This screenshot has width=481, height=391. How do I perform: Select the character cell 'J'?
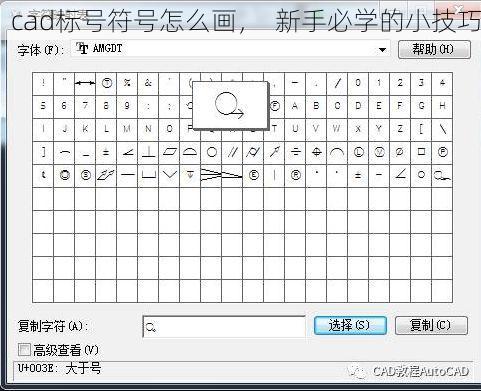pyautogui.click(x=64, y=129)
